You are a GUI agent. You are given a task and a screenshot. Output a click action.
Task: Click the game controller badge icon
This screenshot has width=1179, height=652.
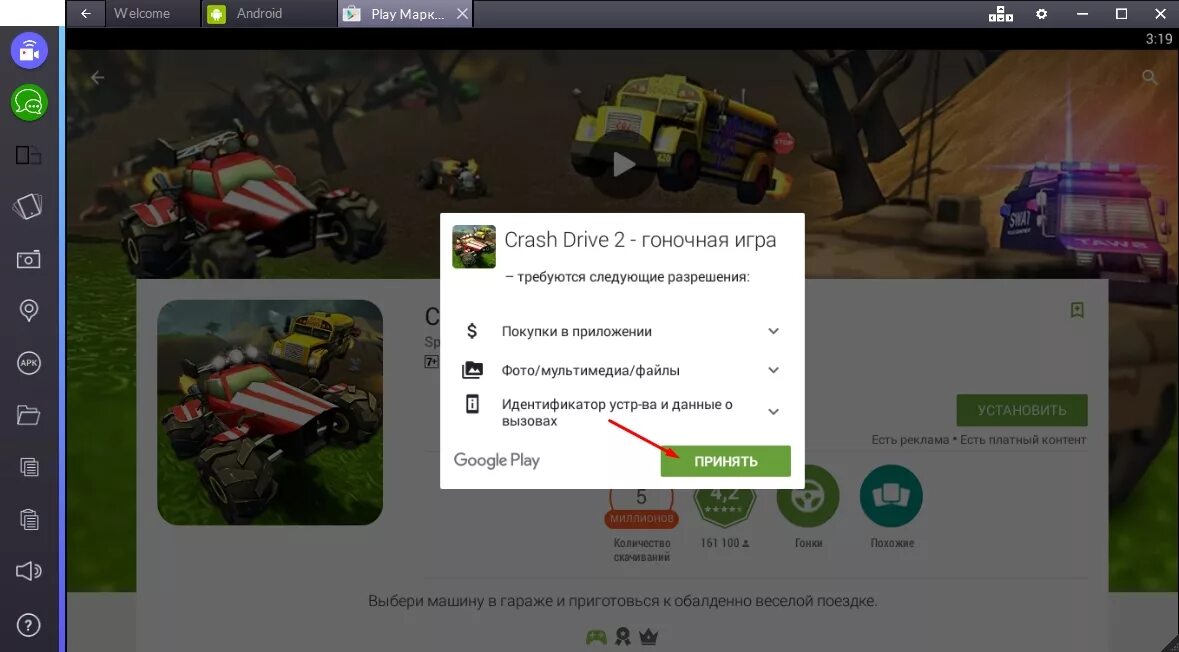(596, 637)
